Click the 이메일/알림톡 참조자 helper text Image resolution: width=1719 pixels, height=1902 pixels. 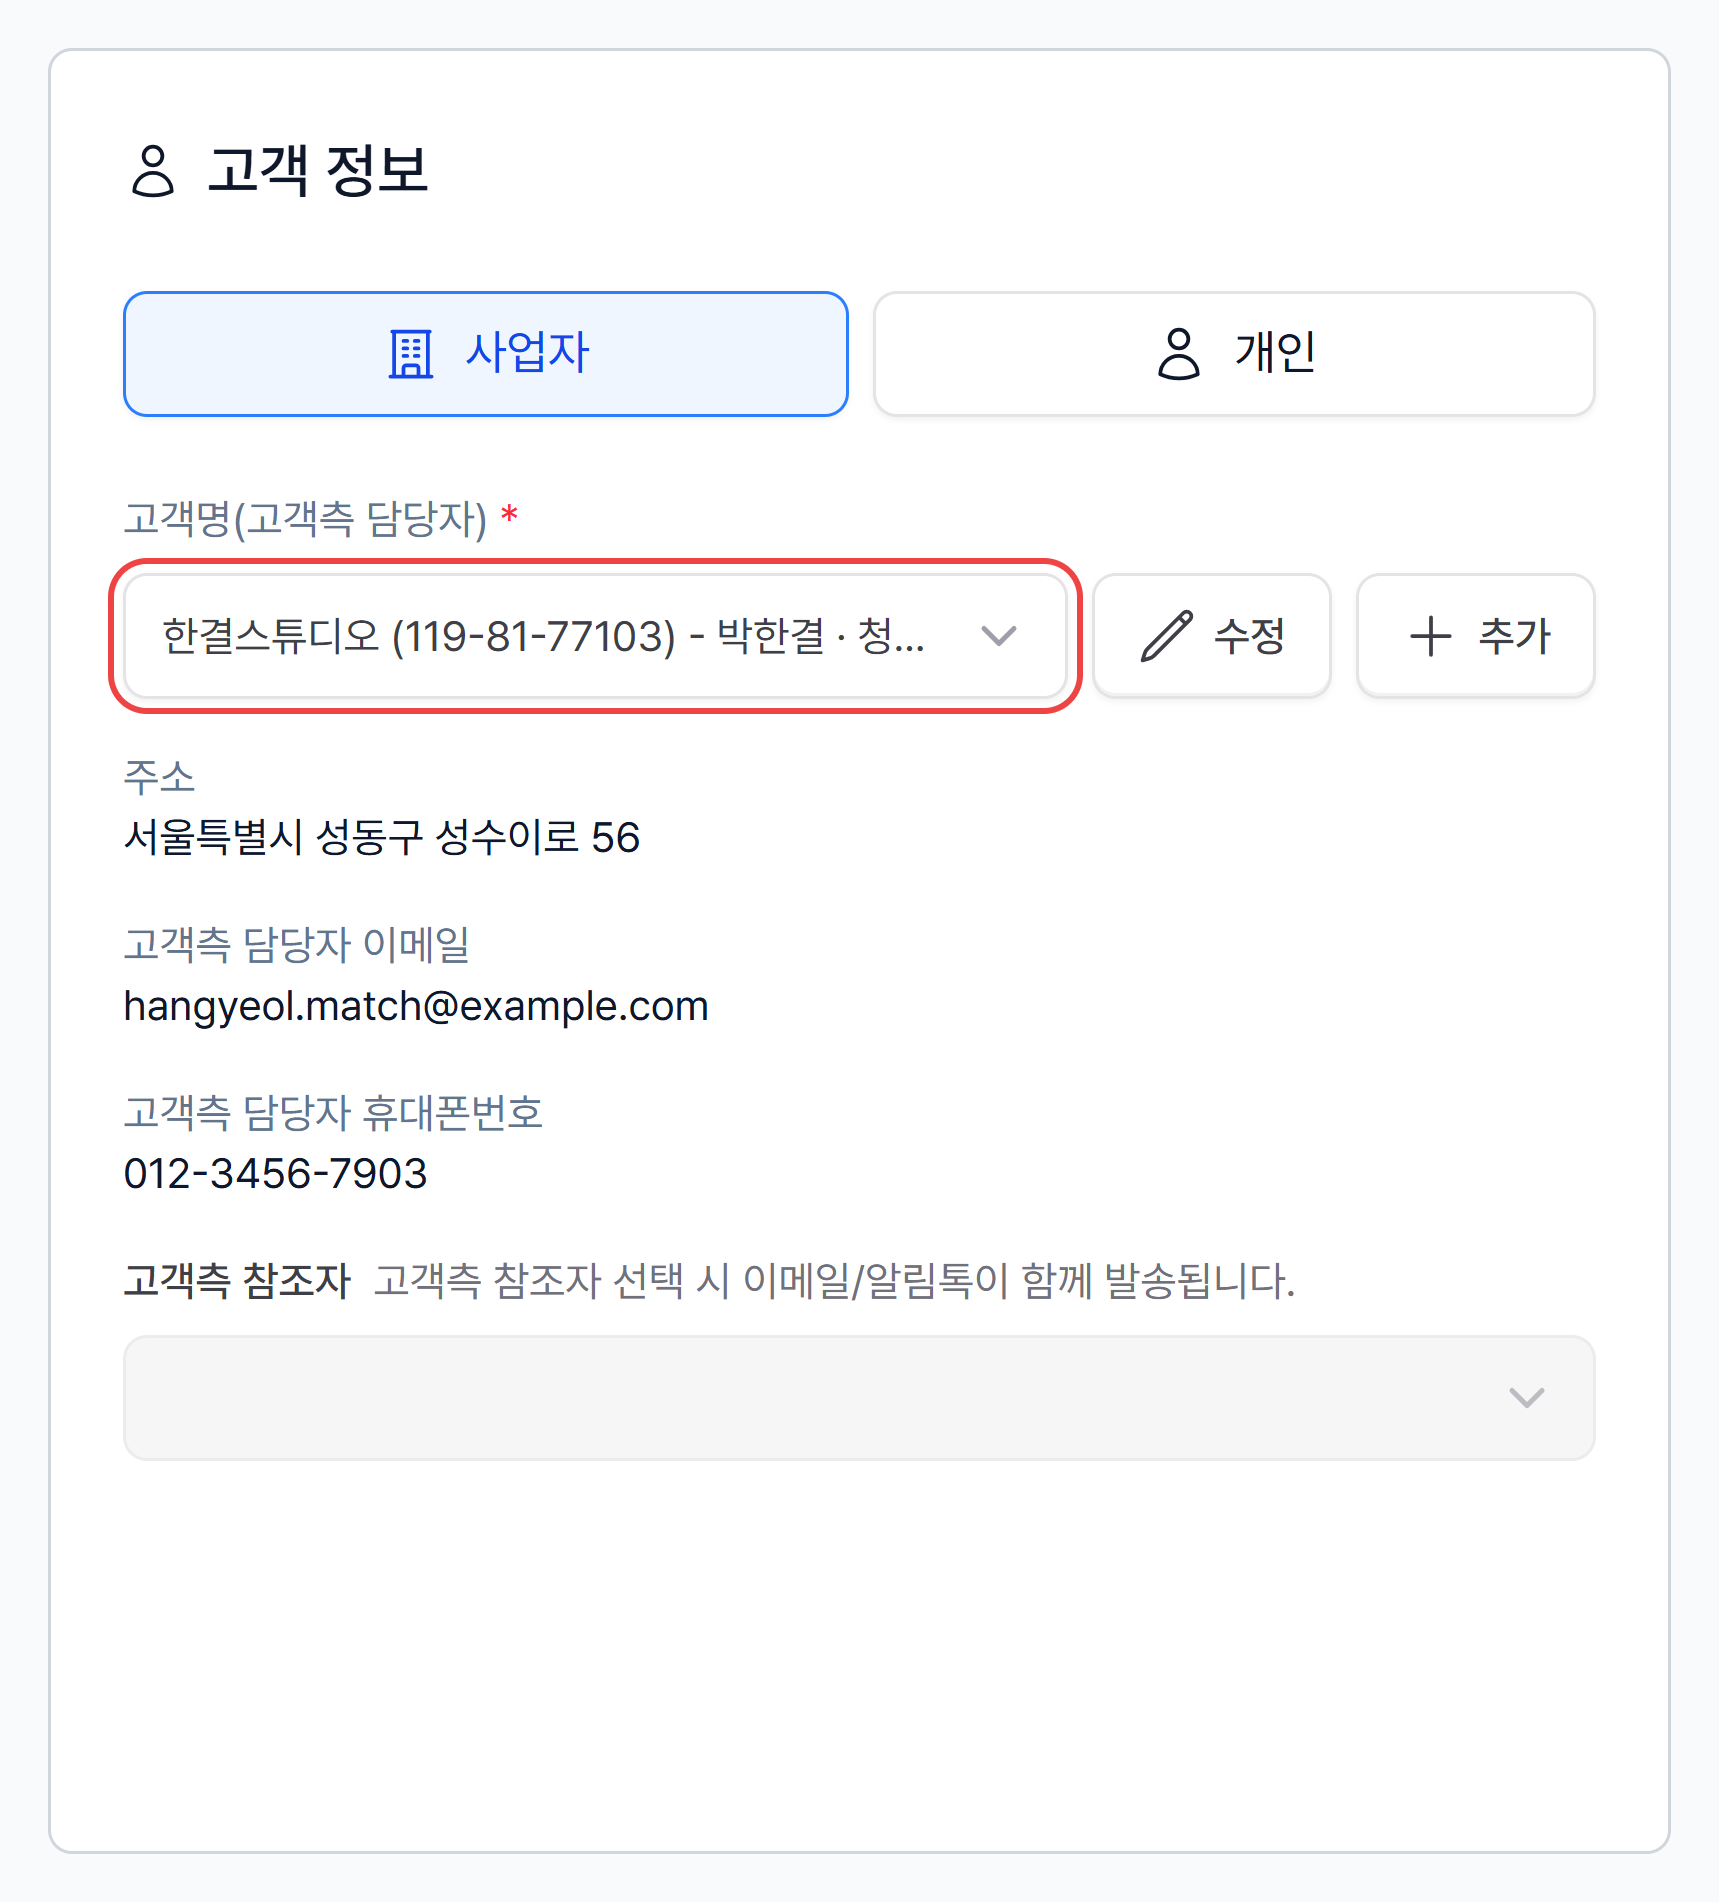tap(835, 1281)
